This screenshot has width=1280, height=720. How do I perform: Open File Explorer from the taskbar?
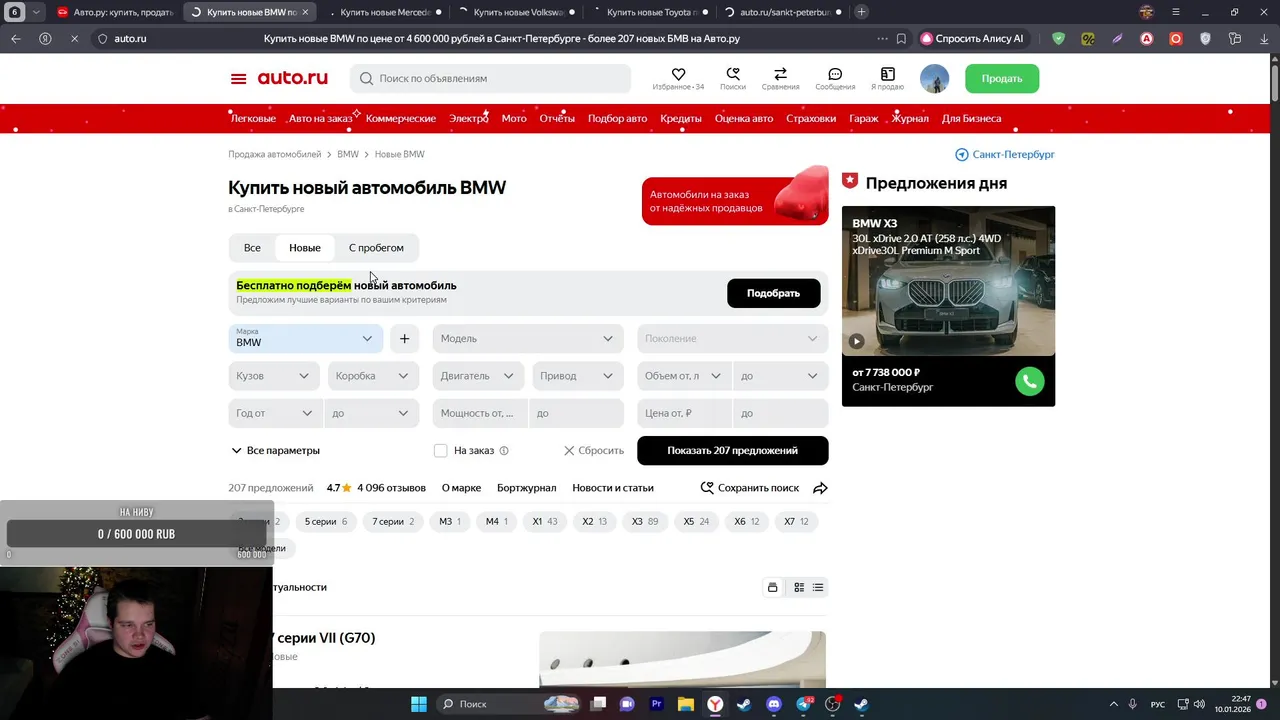(x=686, y=704)
